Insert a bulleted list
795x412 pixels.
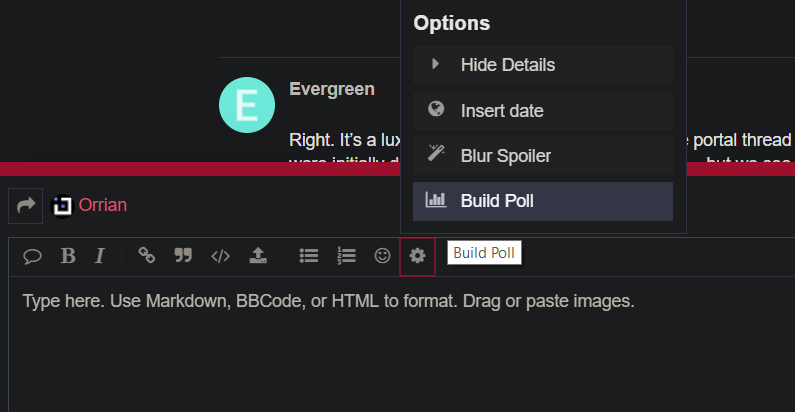point(309,256)
